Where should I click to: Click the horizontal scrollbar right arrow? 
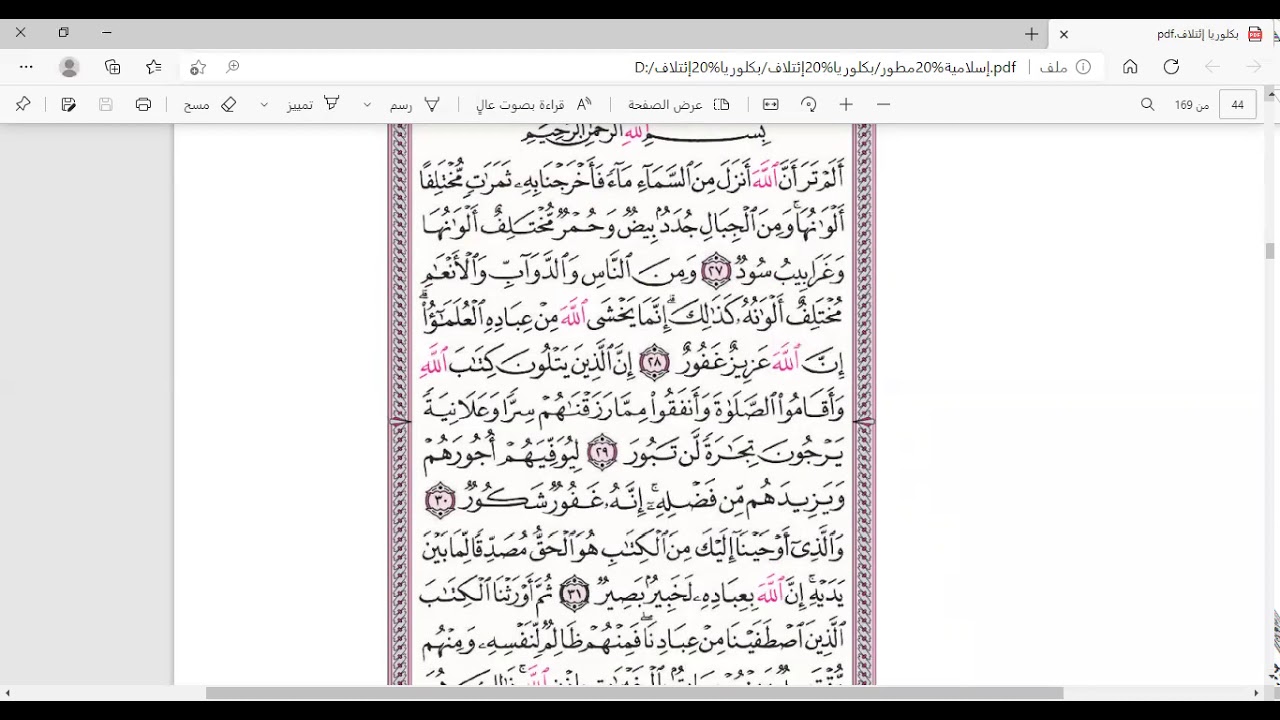click(1256, 692)
